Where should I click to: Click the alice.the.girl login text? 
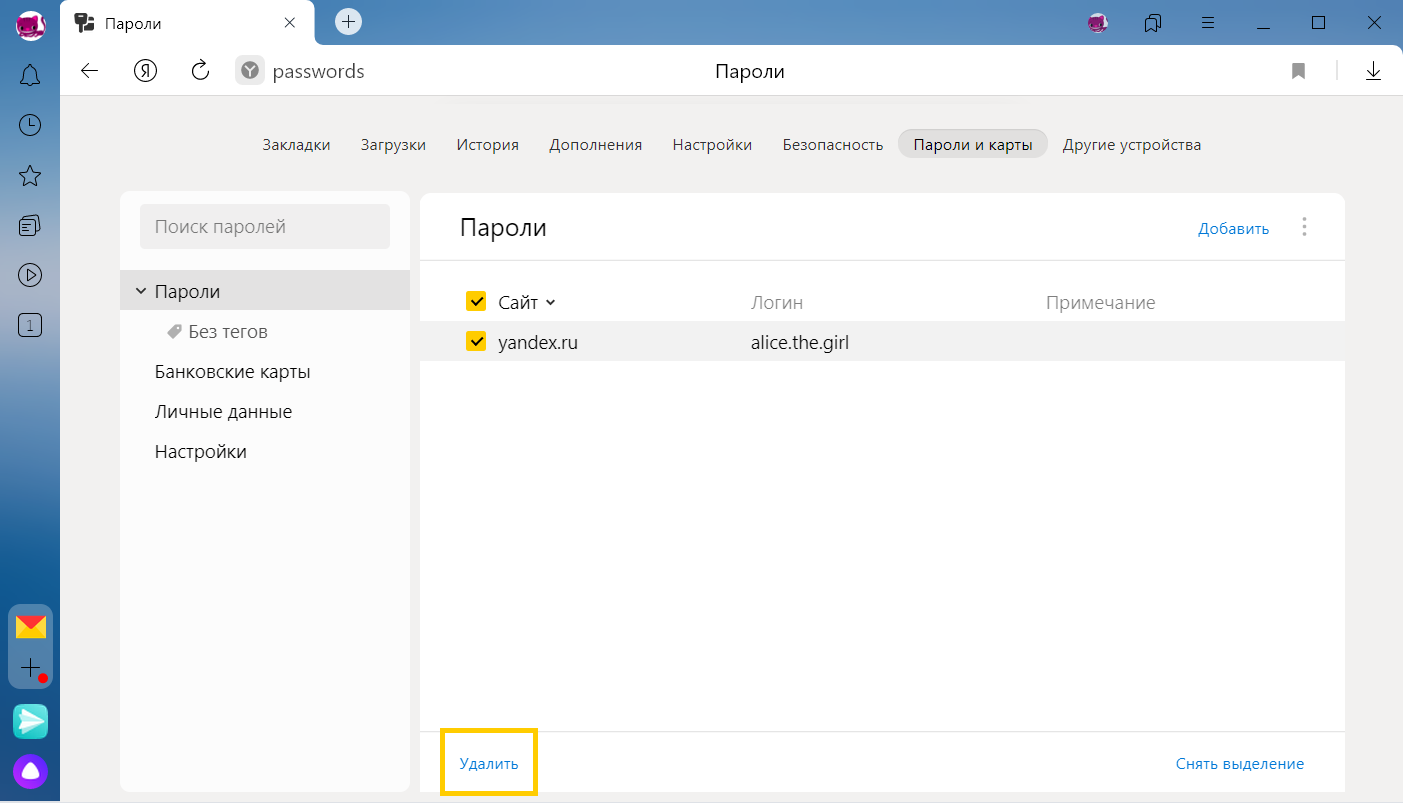click(x=800, y=342)
